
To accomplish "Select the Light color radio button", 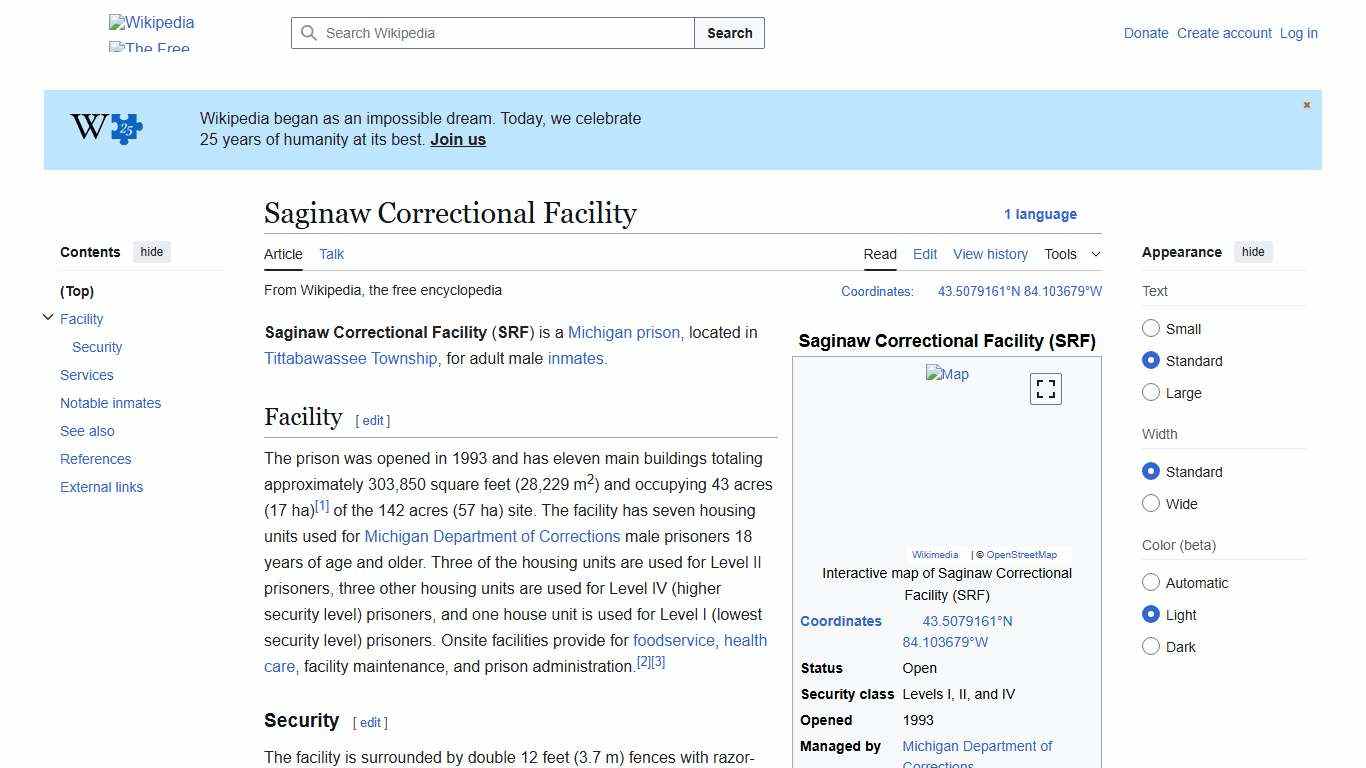I will (x=1151, y=614).
